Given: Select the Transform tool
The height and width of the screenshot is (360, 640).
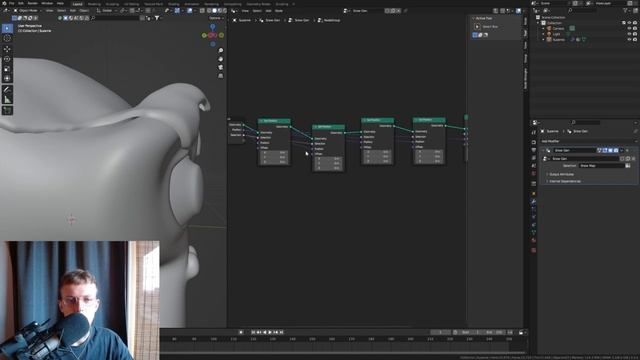Looking at the screenshot, I should pyautogui.click(x=7, y=78).
